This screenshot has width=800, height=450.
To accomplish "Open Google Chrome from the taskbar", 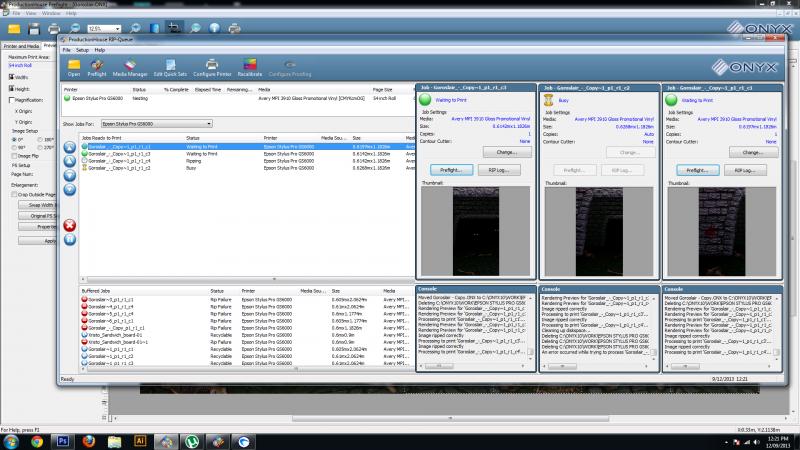I will pos(37,441).
